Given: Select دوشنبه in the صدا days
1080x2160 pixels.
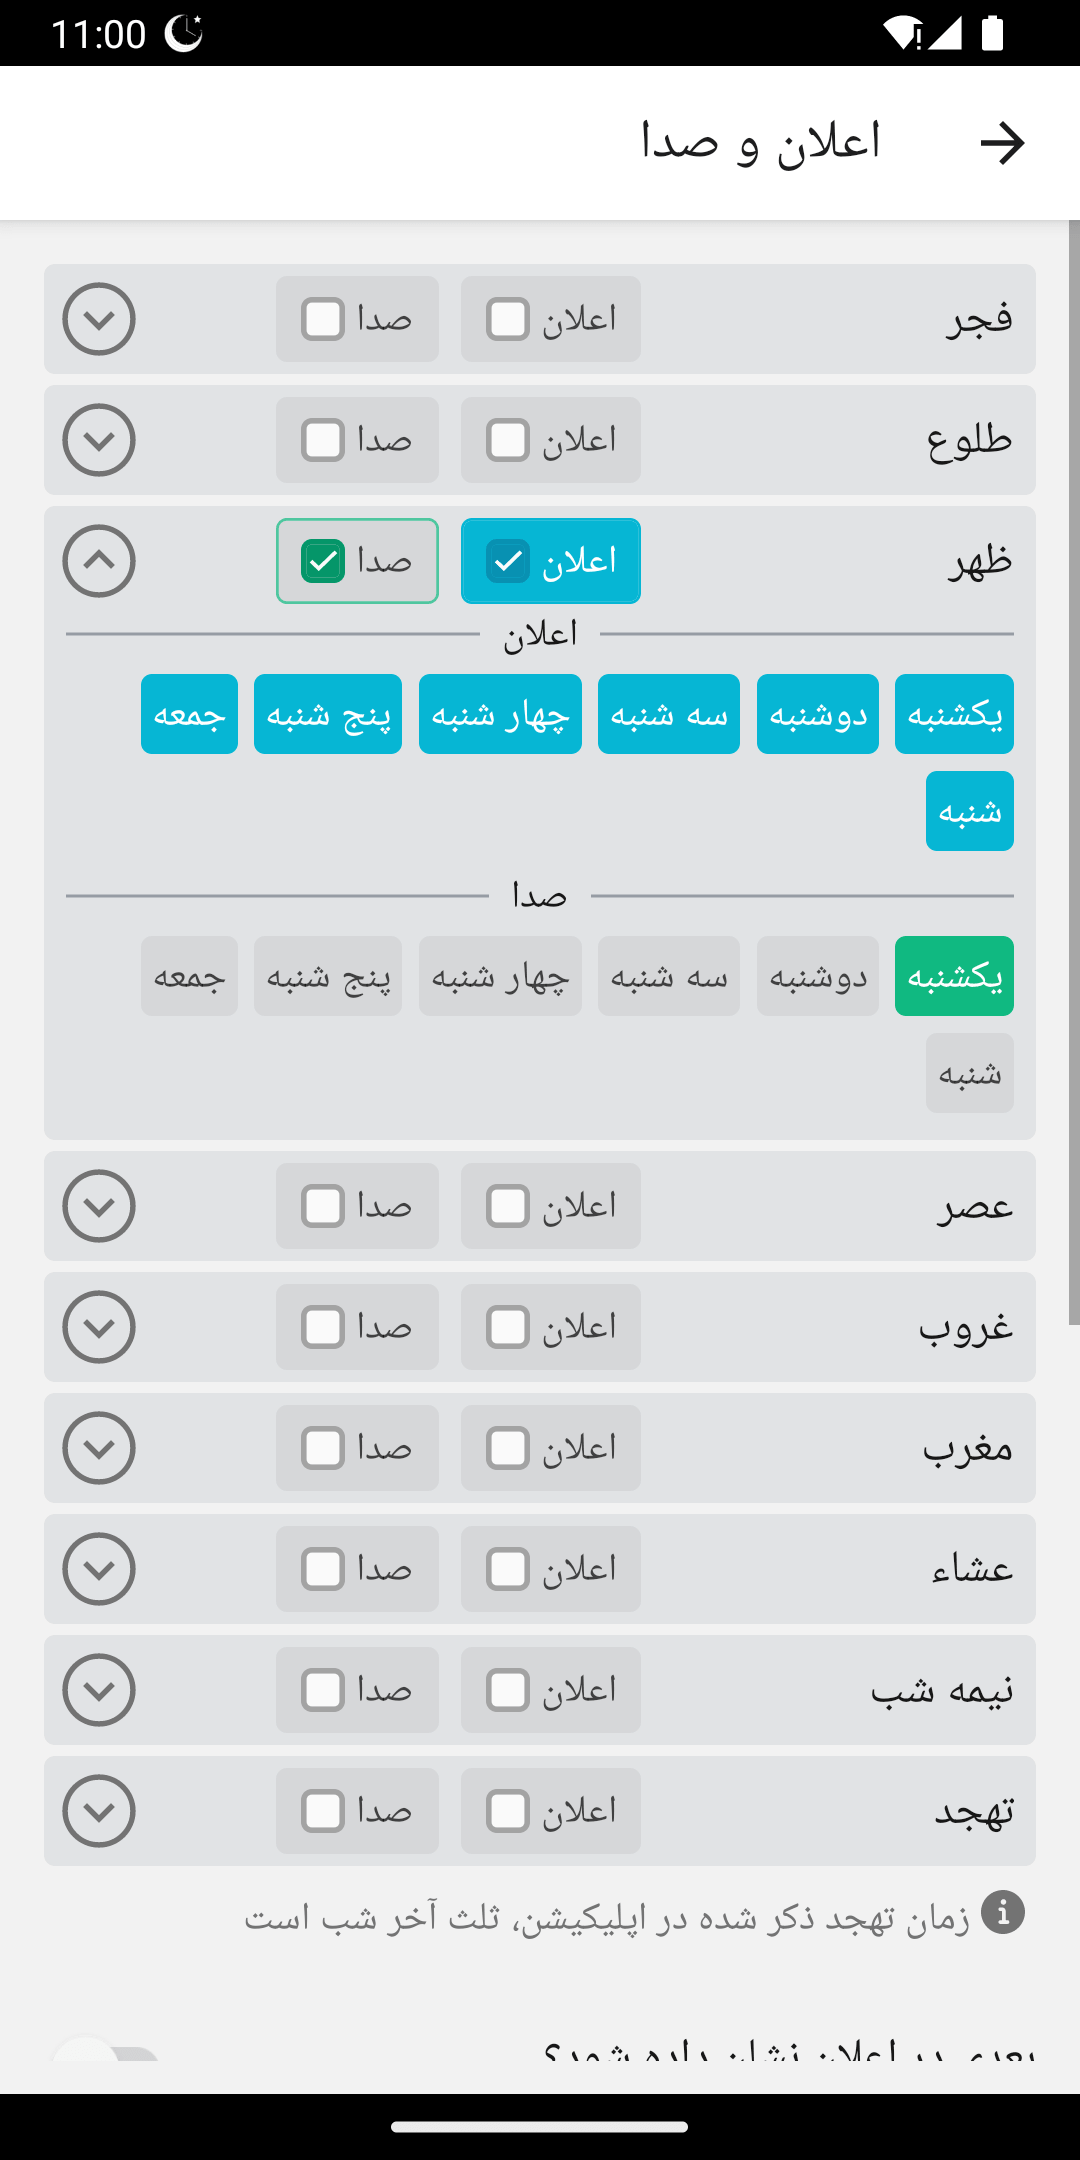Looking at the screenshot, I should [817, 976].
